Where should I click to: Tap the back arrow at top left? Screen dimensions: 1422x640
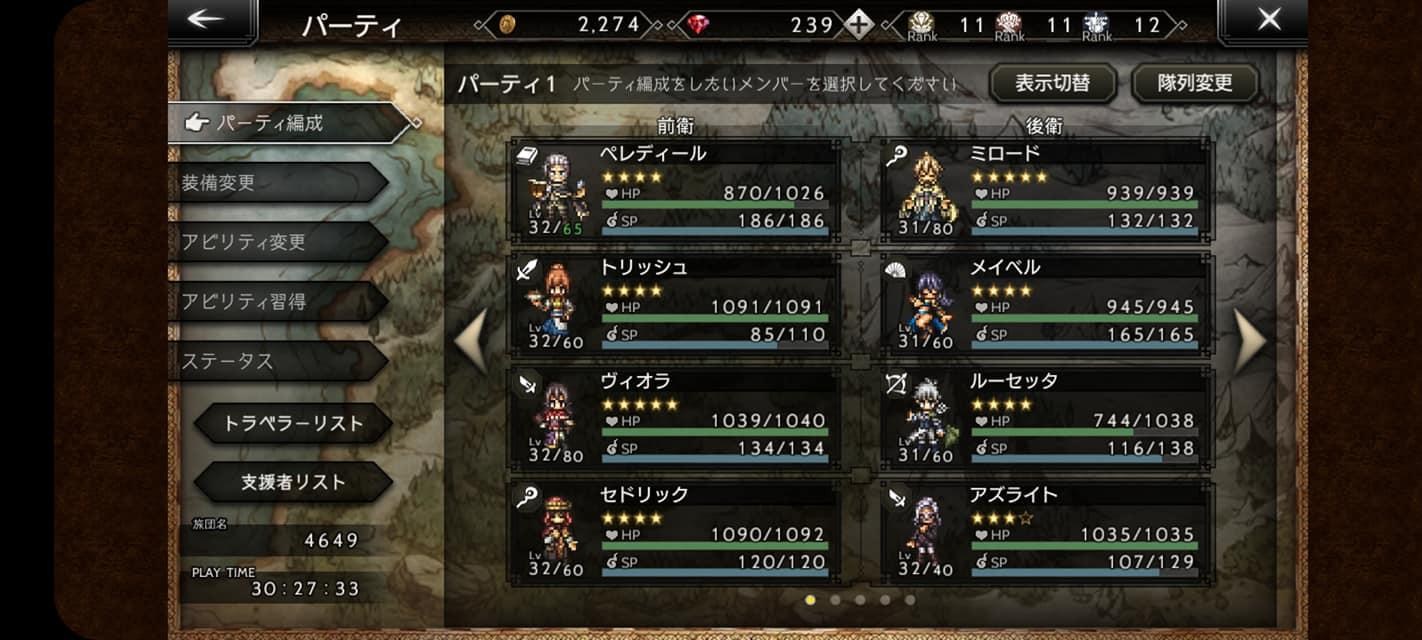(206, 19)
